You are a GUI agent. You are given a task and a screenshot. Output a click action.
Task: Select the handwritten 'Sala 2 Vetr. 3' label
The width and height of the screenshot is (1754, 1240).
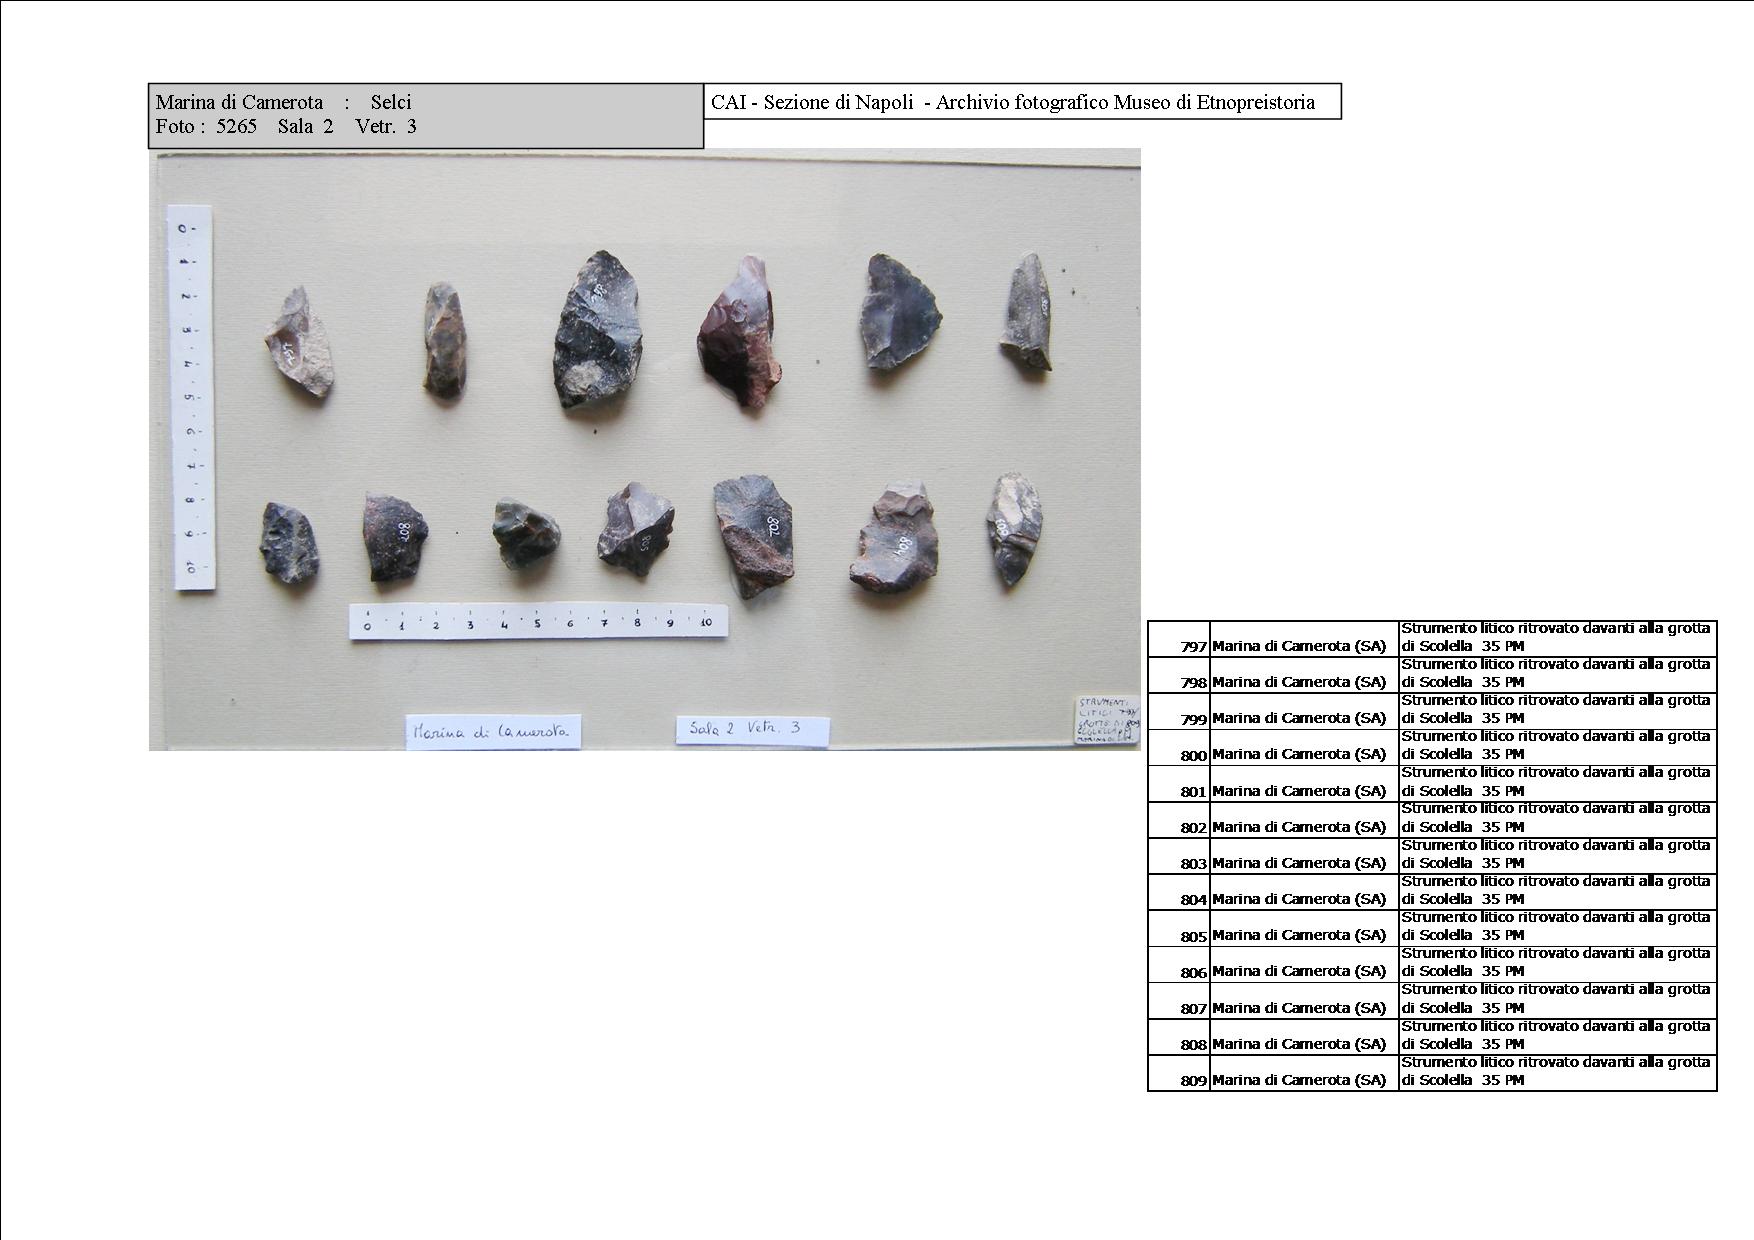tap(752, 729)
